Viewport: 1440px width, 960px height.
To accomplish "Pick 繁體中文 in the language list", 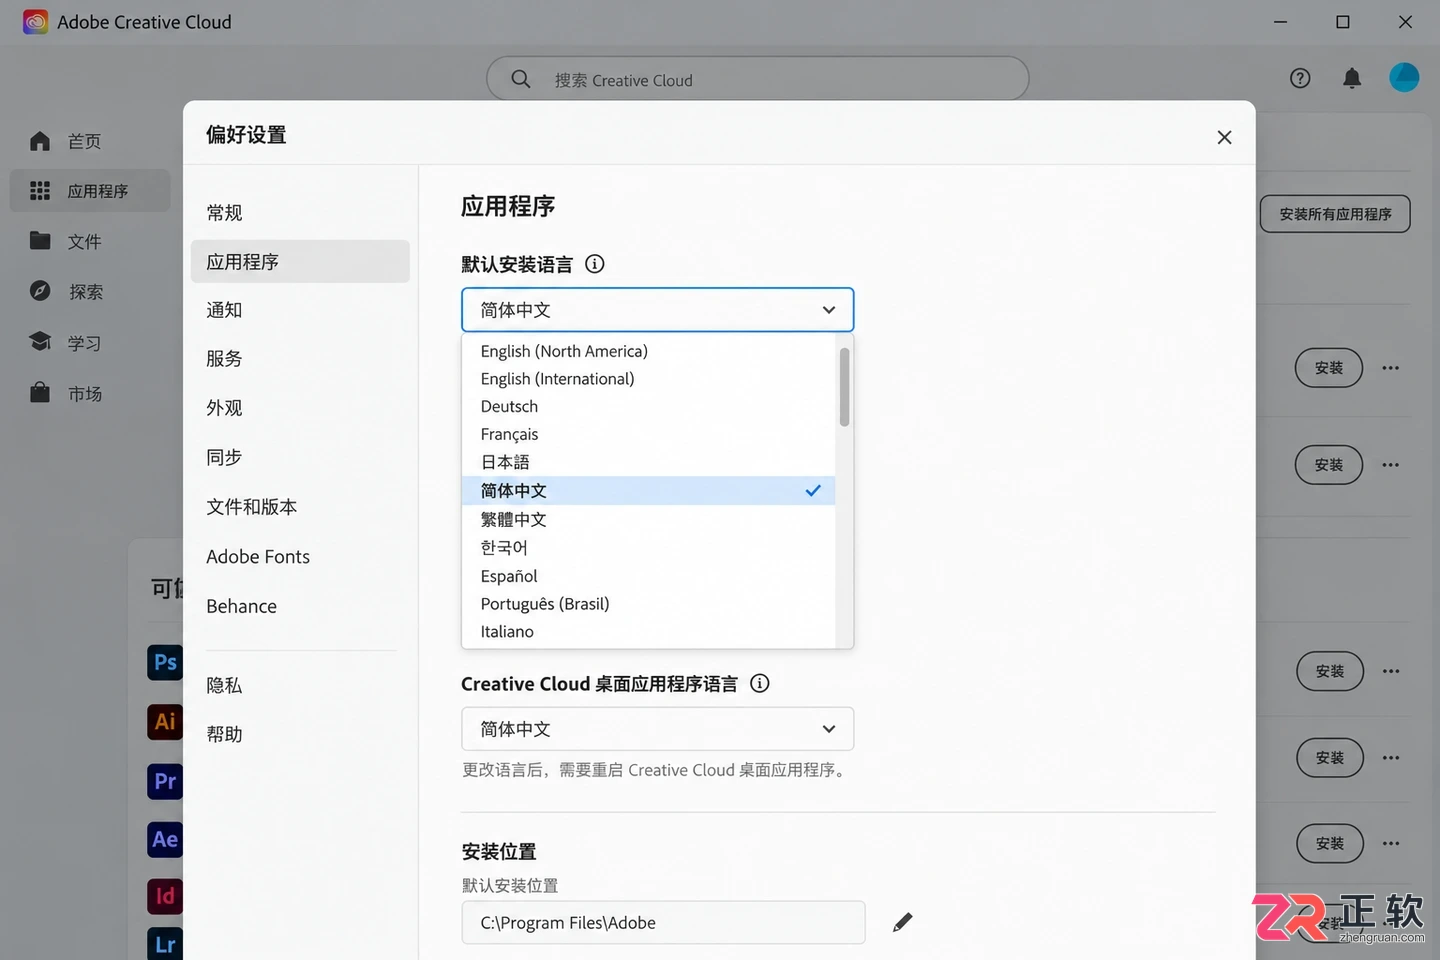I will pos(648,519).
